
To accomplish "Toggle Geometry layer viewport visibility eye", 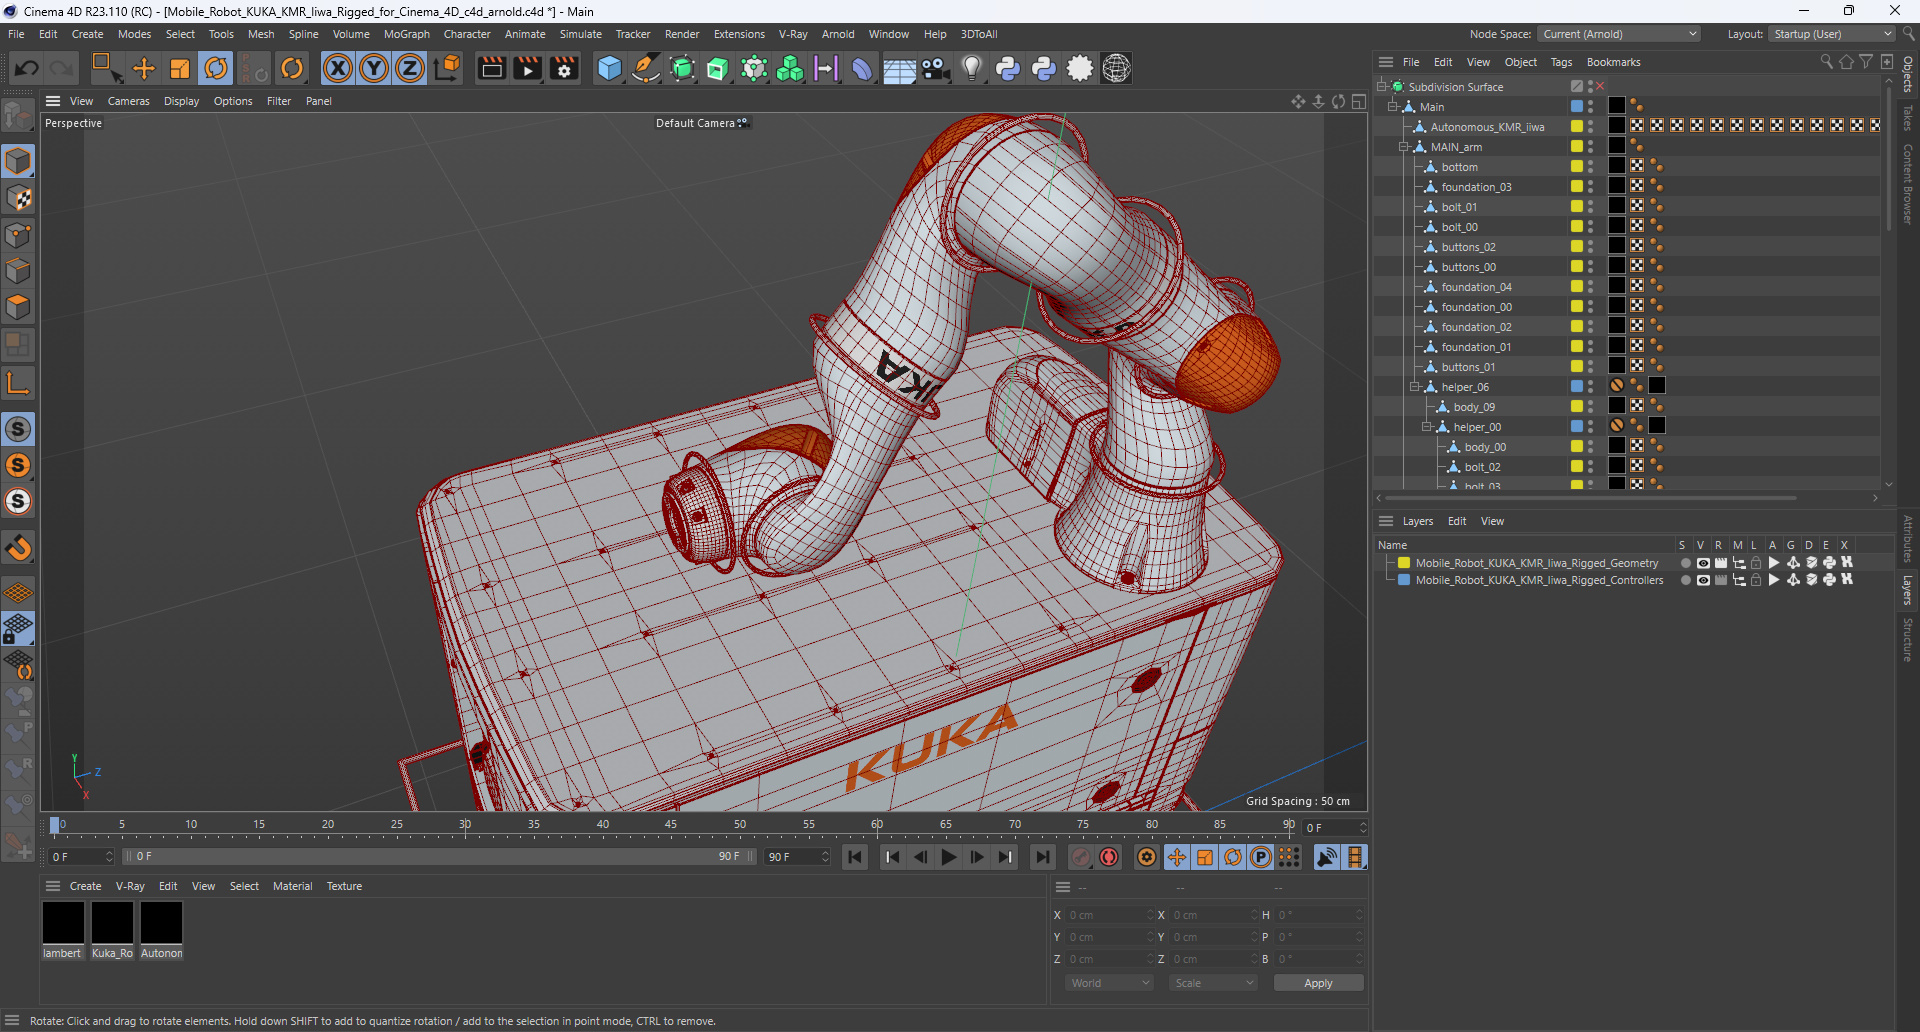I will coord(1703,563).
